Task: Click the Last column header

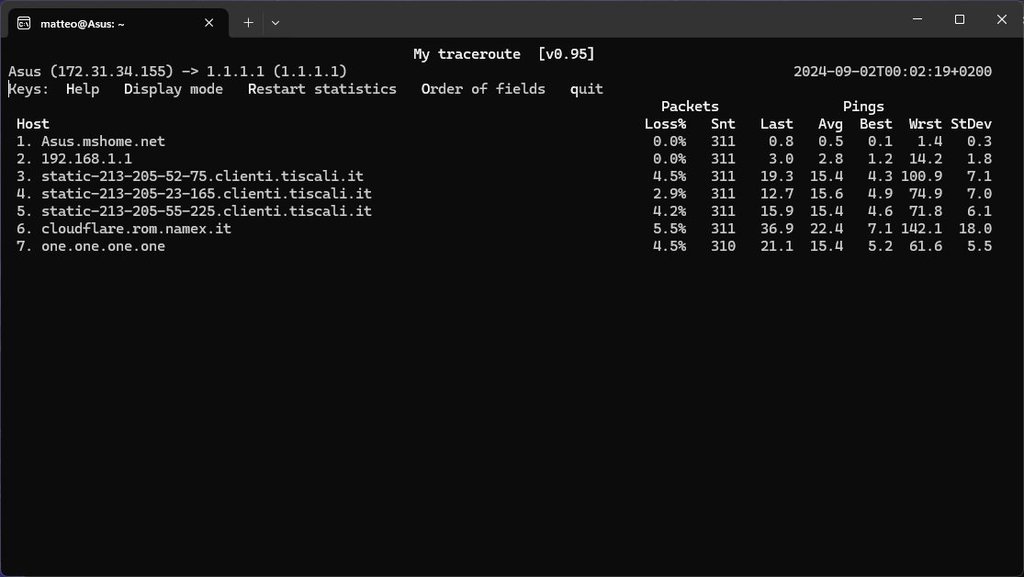Action: pyautogui.click(x=776, y=124)
